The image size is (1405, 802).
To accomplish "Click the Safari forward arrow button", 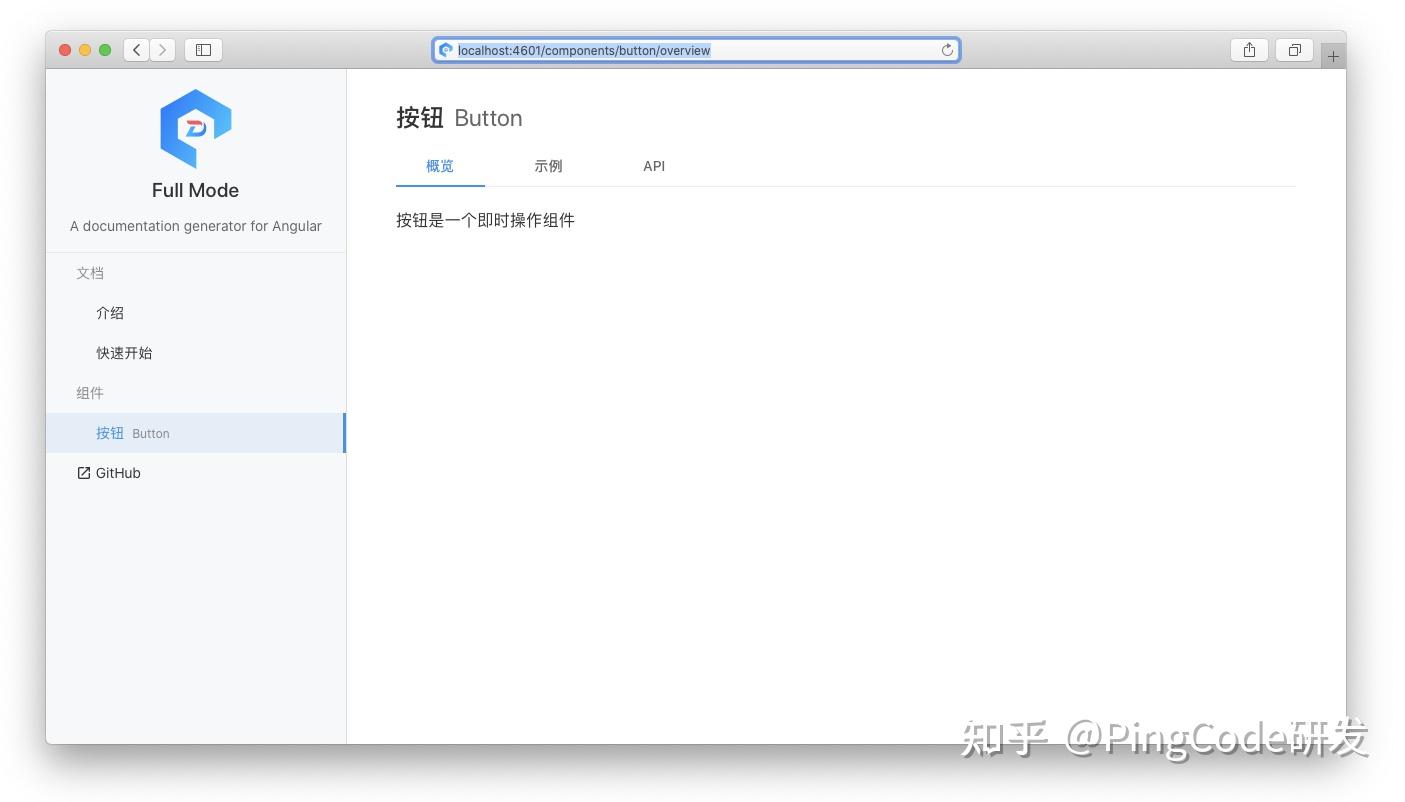I will click(163, 50).
